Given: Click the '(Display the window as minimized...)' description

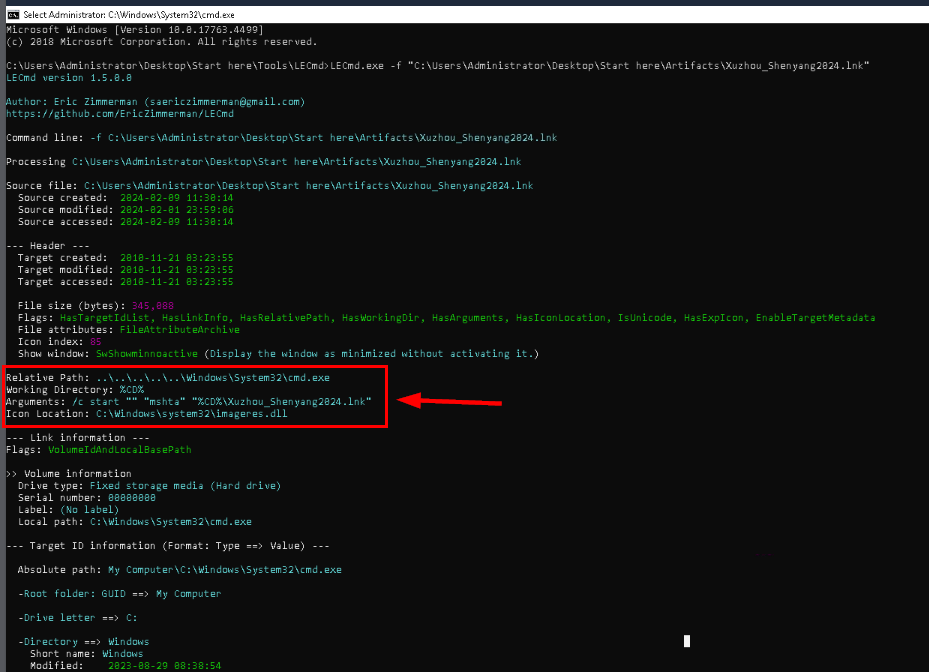Looking at the screenshot, I should (371, 354).
